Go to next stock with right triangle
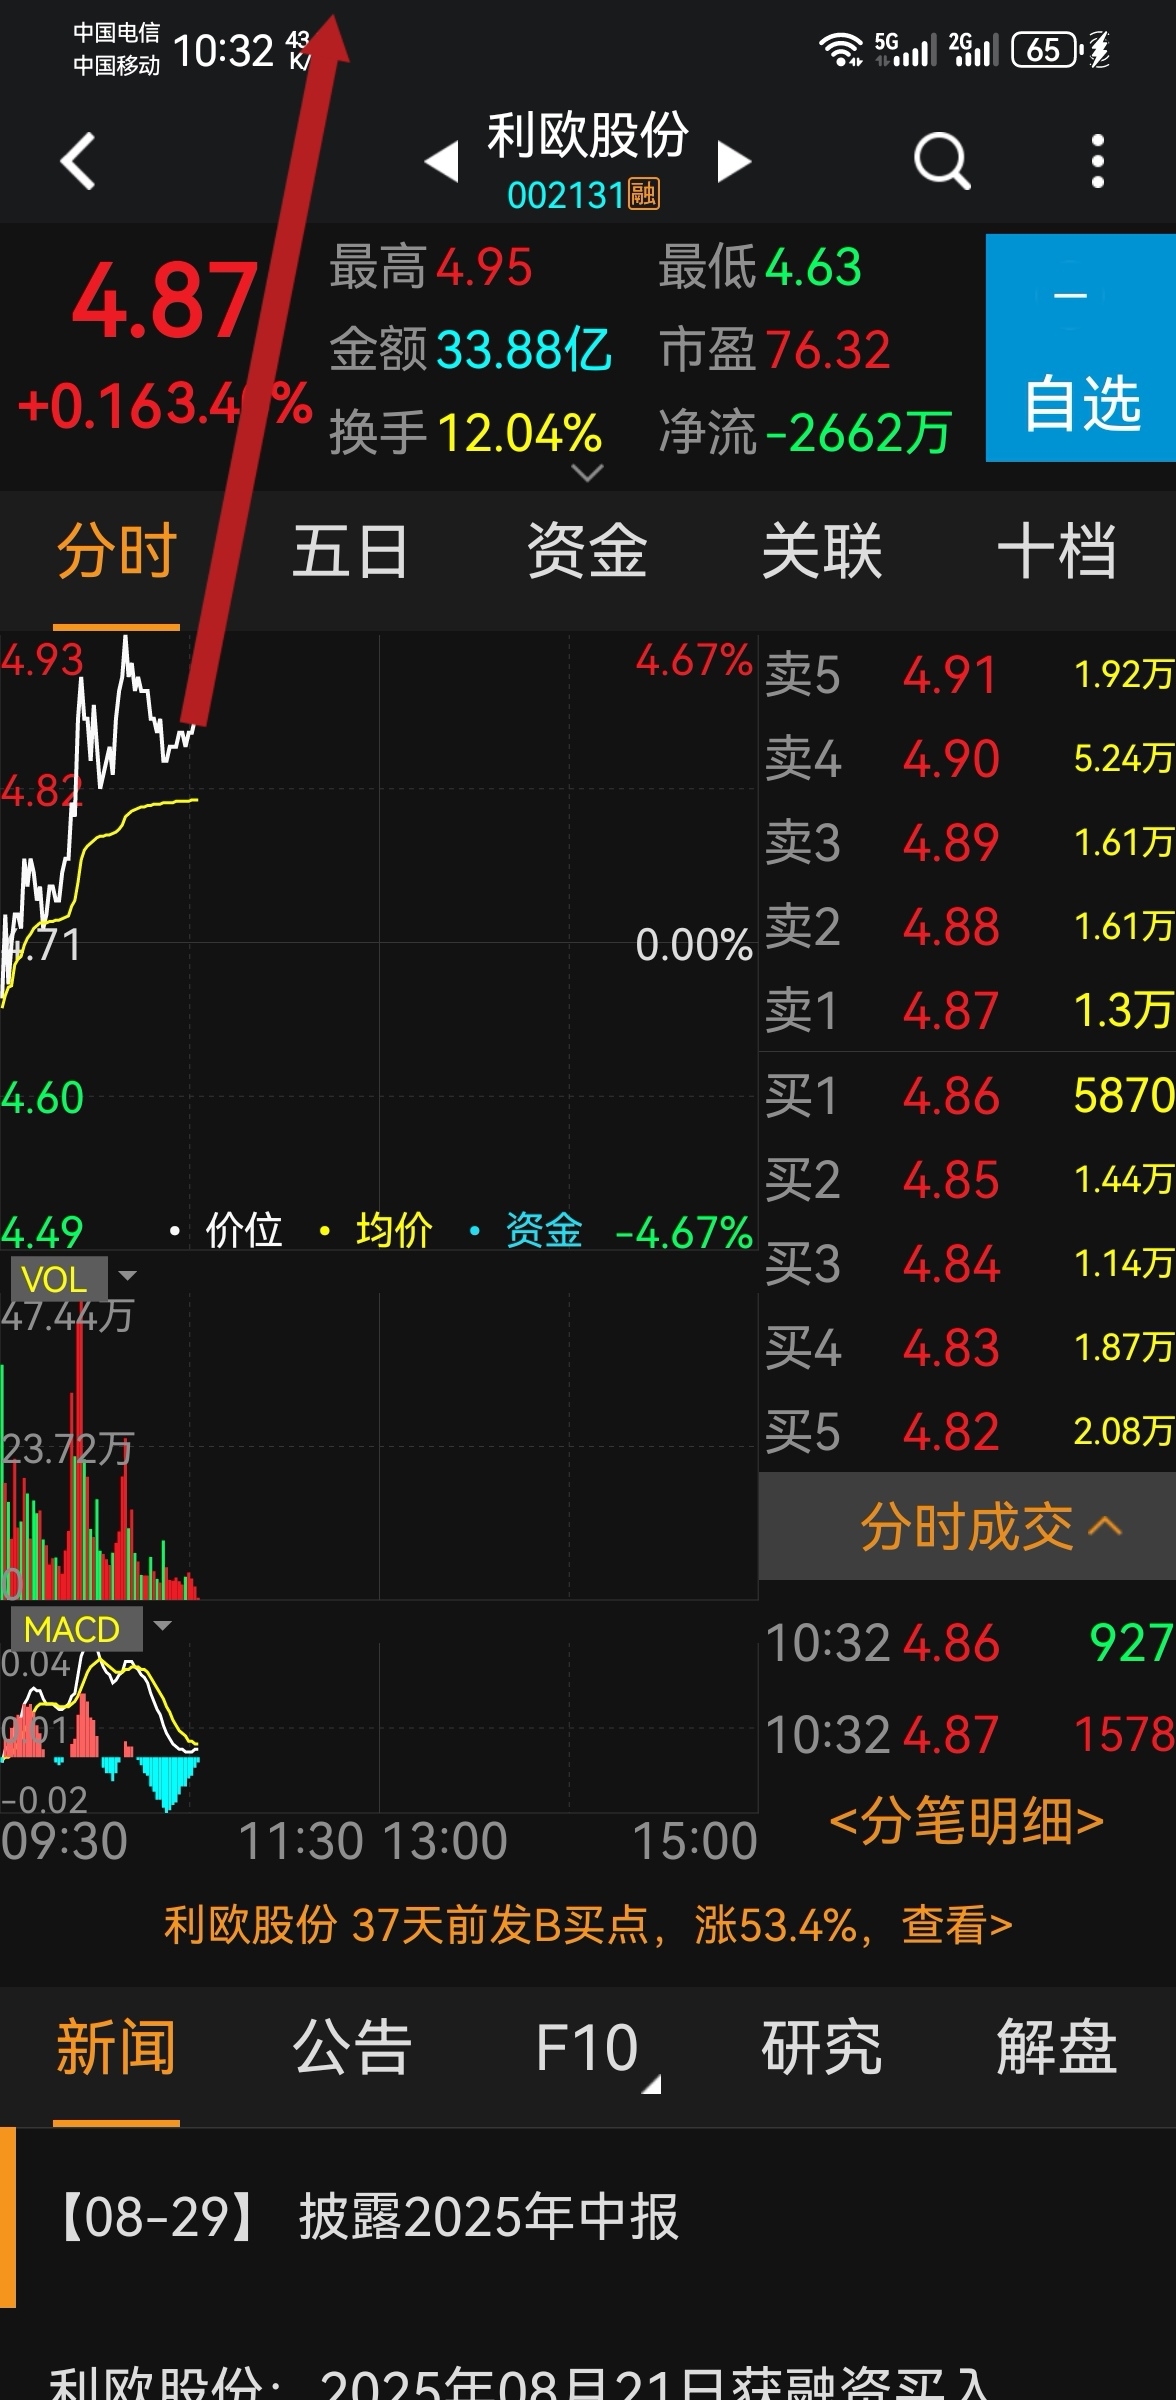Image resolution: width=1176 pixels, height=2400 pixels. click(x=734, y=161)
